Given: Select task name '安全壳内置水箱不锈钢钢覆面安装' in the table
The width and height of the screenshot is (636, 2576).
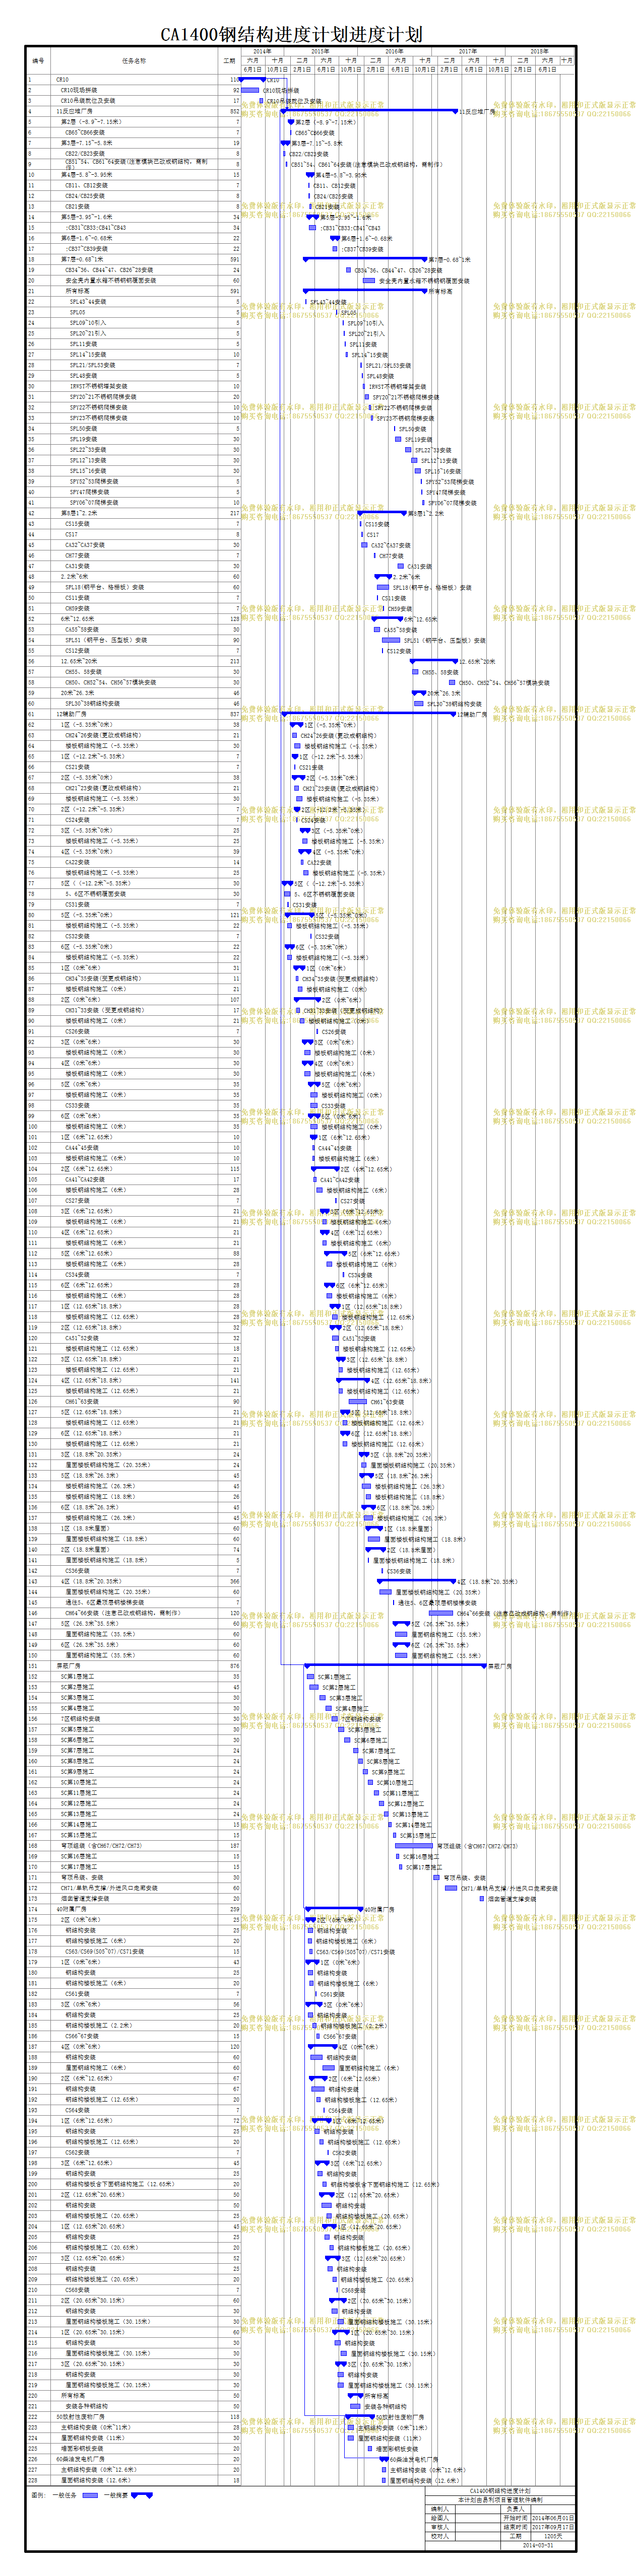Looking at the screenshot, I should pos(111,281).
